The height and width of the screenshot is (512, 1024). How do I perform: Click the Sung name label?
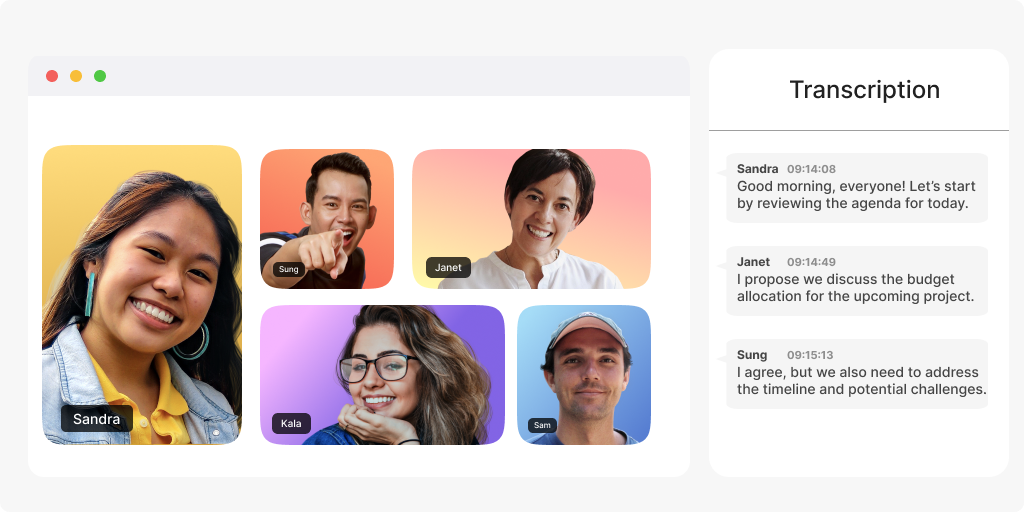[289, 269]
